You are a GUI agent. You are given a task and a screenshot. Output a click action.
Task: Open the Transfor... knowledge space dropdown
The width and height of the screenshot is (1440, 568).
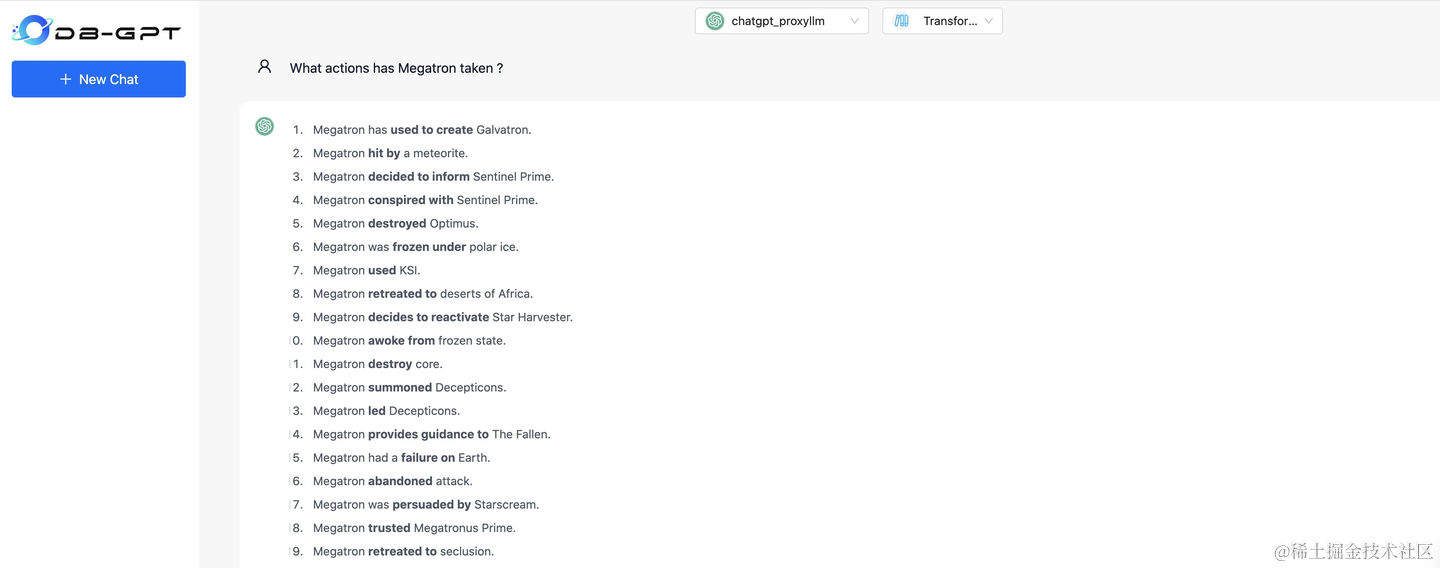[x=942, y=21]
